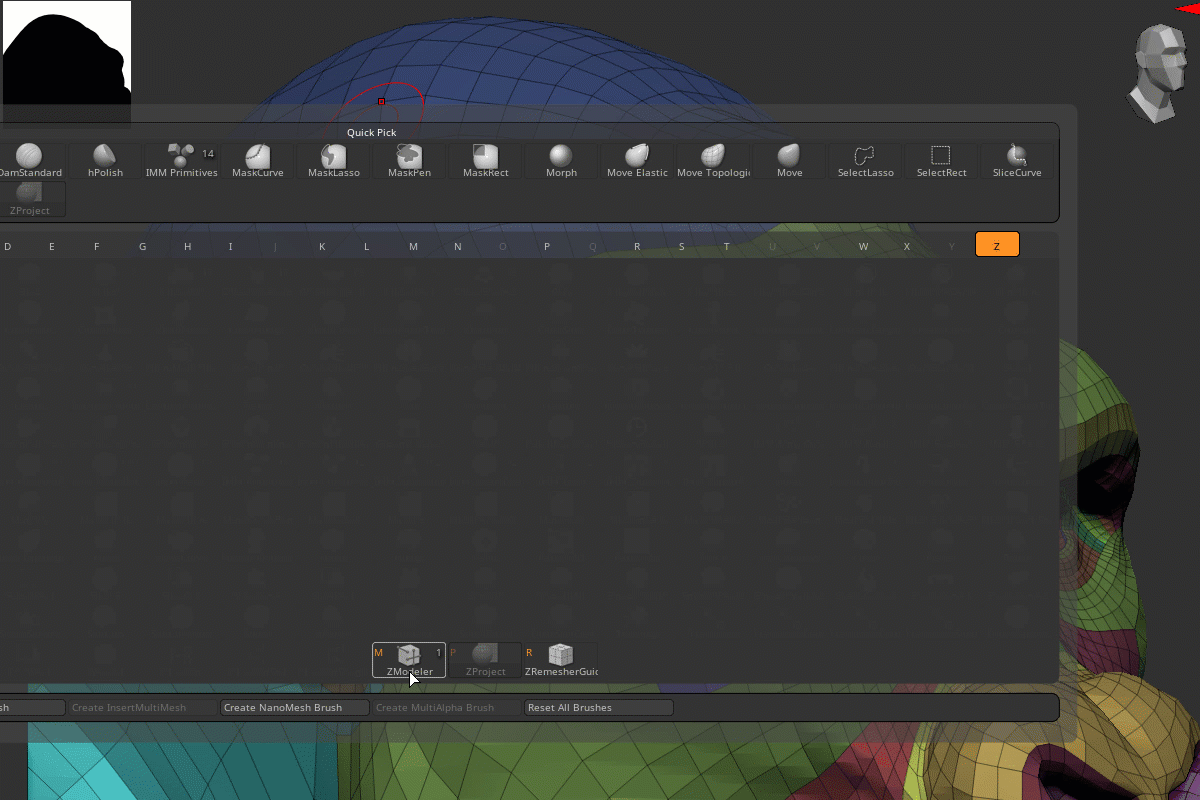The image size is (1200, 800).
Task: Click Create NanoMesh Brush button
Action: (295, 708)
